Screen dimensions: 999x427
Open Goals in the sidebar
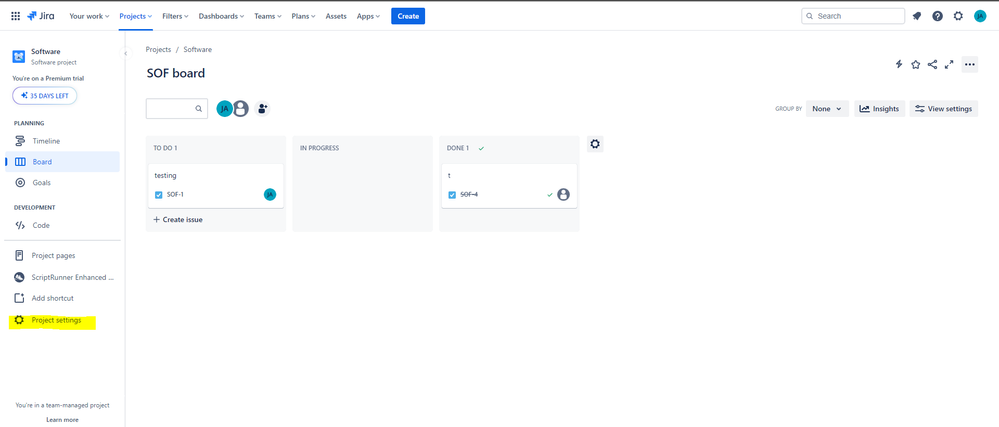tap(62, 182)
